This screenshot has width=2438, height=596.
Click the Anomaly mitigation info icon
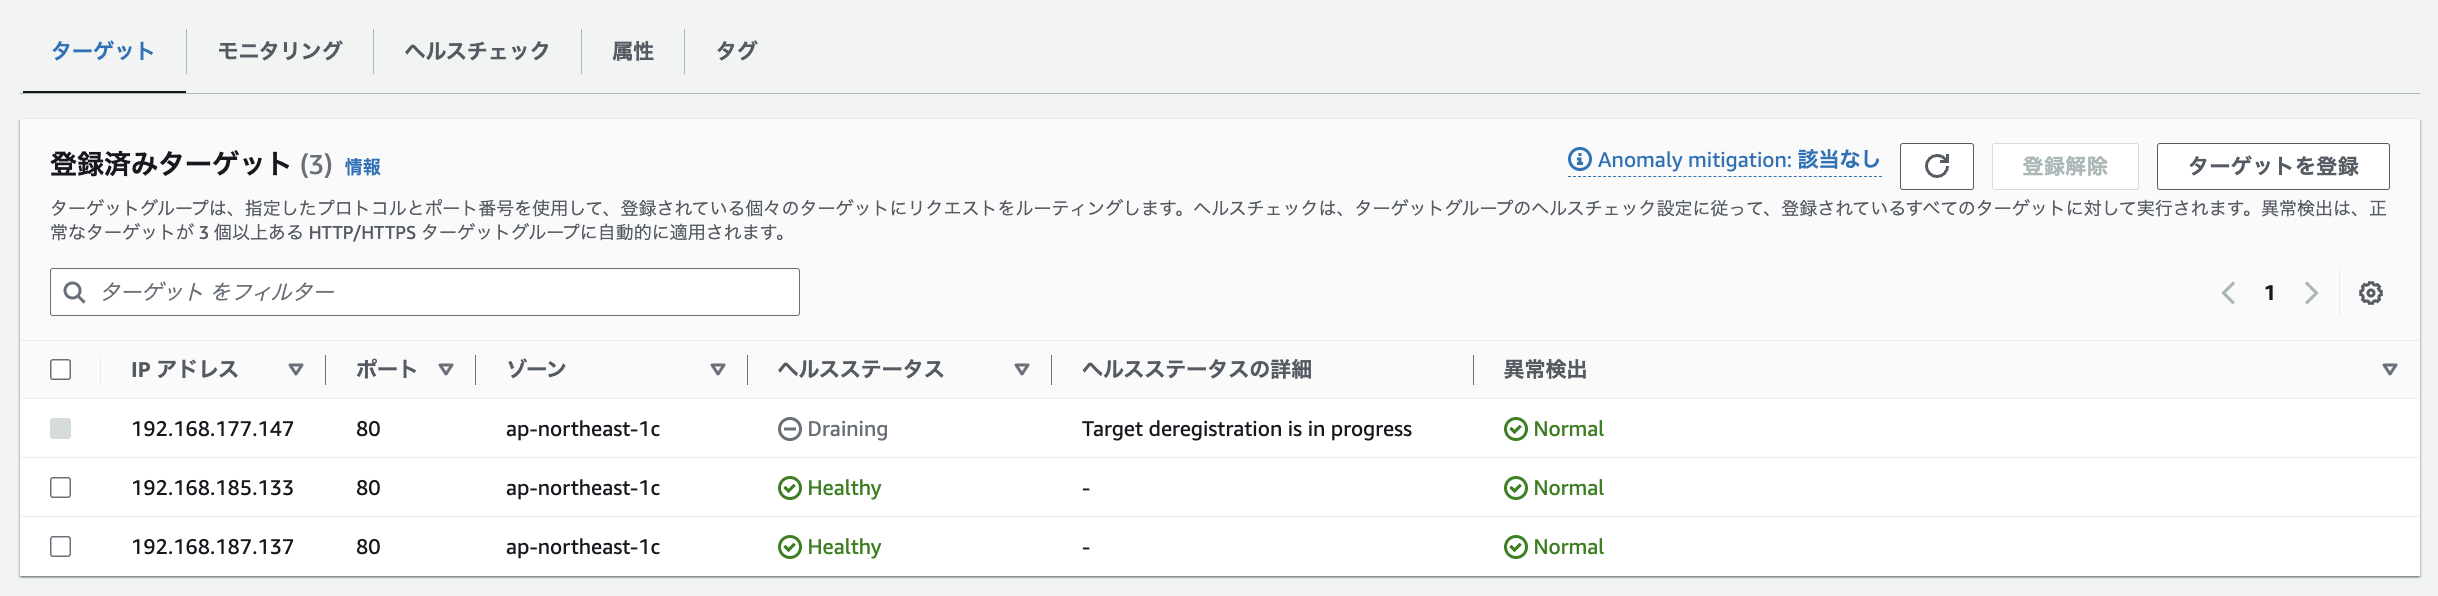pyautogui.click(x=1578, y=159)
